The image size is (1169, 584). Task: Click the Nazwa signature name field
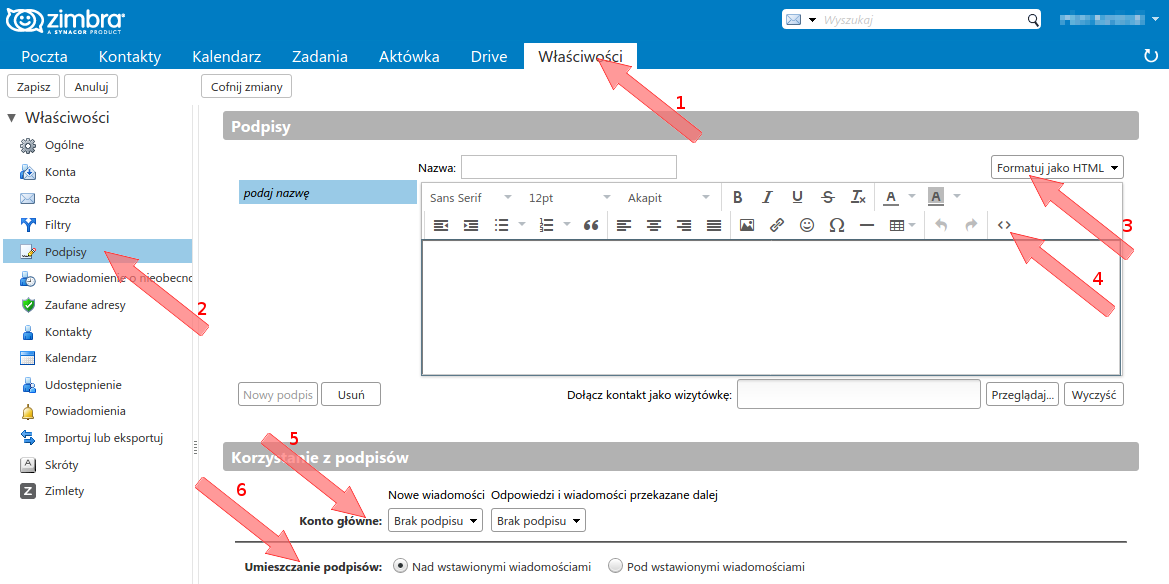coord(568,167)
